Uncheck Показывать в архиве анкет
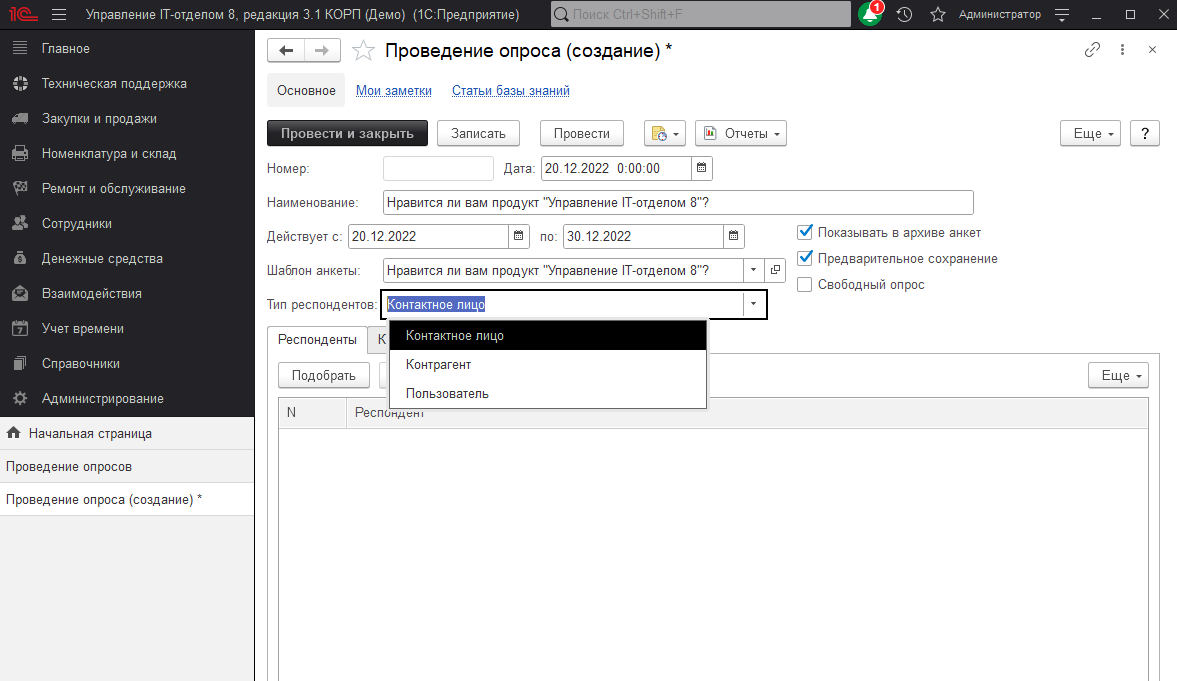This screenshot has height=681, width=1177. pos(804,231)
